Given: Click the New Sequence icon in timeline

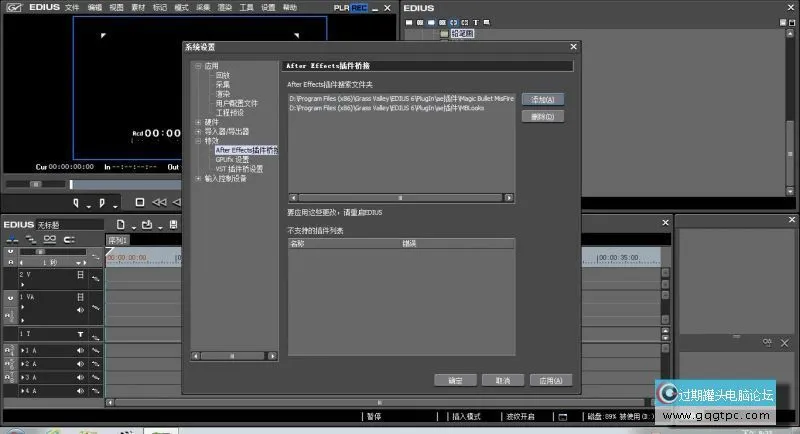Looking at the screenshot, I should point(120,224).
